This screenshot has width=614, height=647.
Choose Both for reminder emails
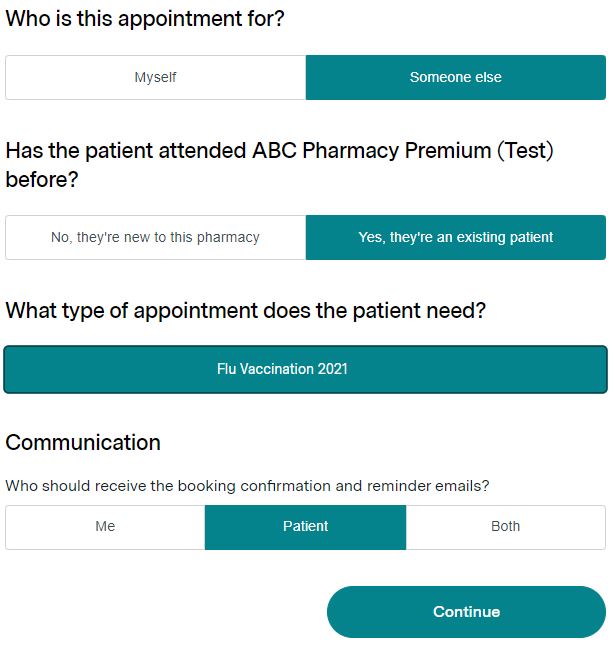coord(506,527)
